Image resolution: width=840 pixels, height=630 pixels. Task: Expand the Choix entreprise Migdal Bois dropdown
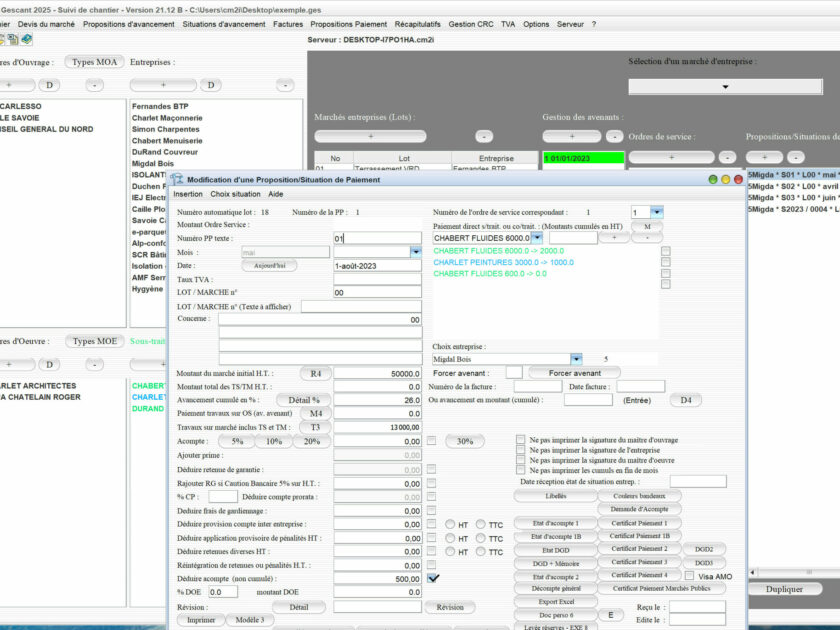[576, 359]
